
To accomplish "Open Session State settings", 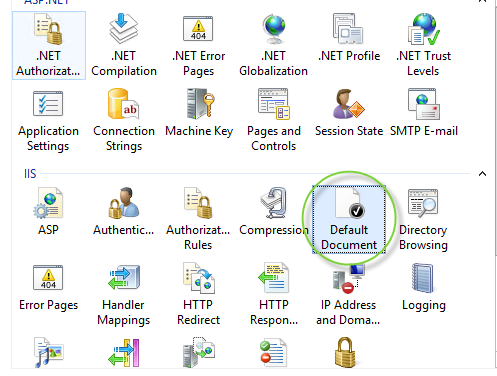I will coord(349,113).
